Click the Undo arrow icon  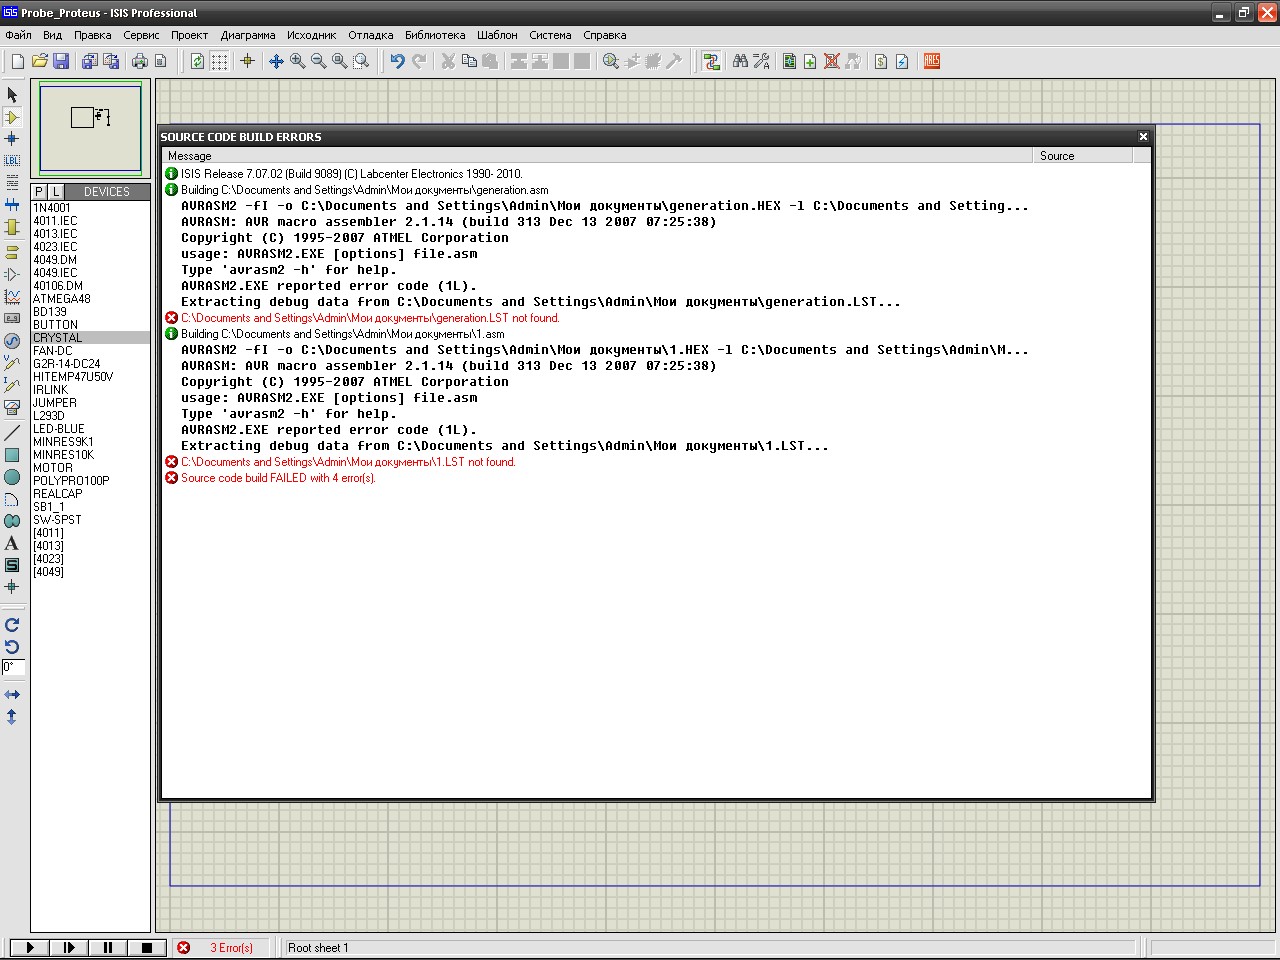pyautogui.click(x=397, y=62)
